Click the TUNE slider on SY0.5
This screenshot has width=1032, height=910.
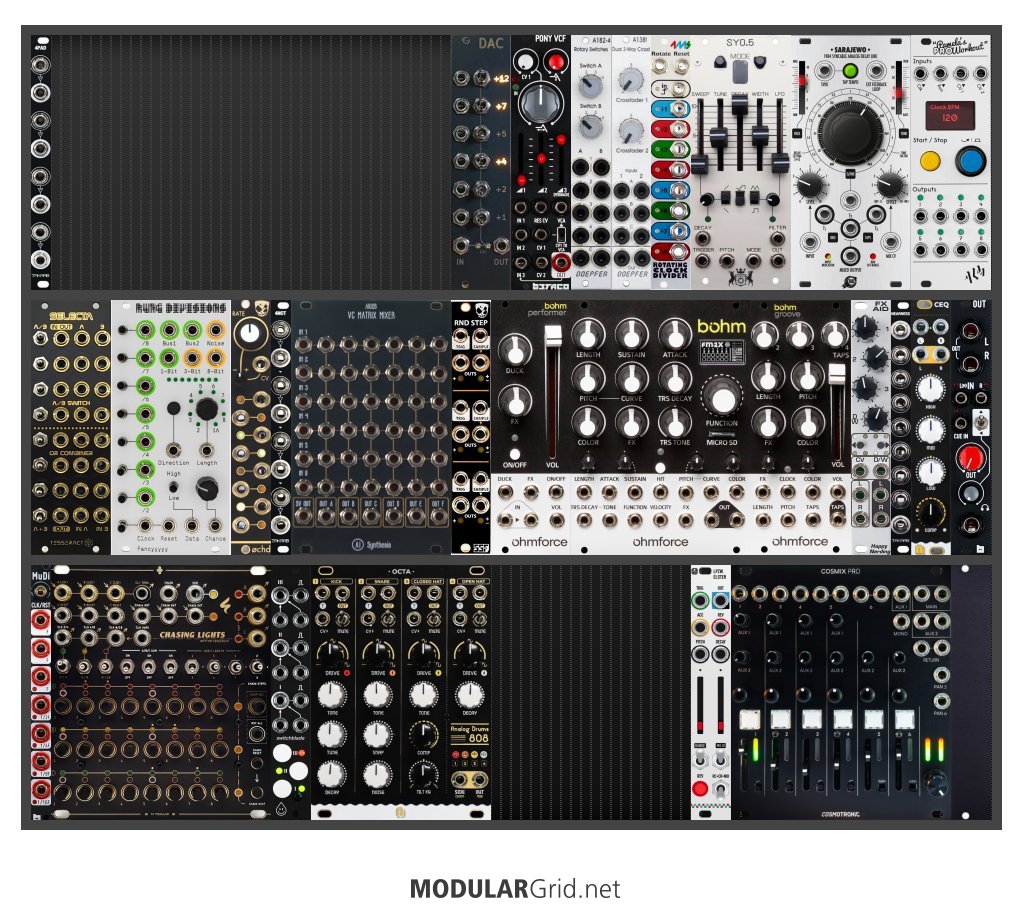[719, 136]
